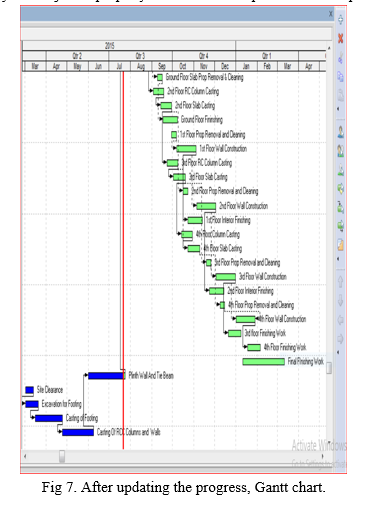Click the green Add activity icon
This screenshot has height=505, width=369.
pyautogui.click(x=340, y=20)
